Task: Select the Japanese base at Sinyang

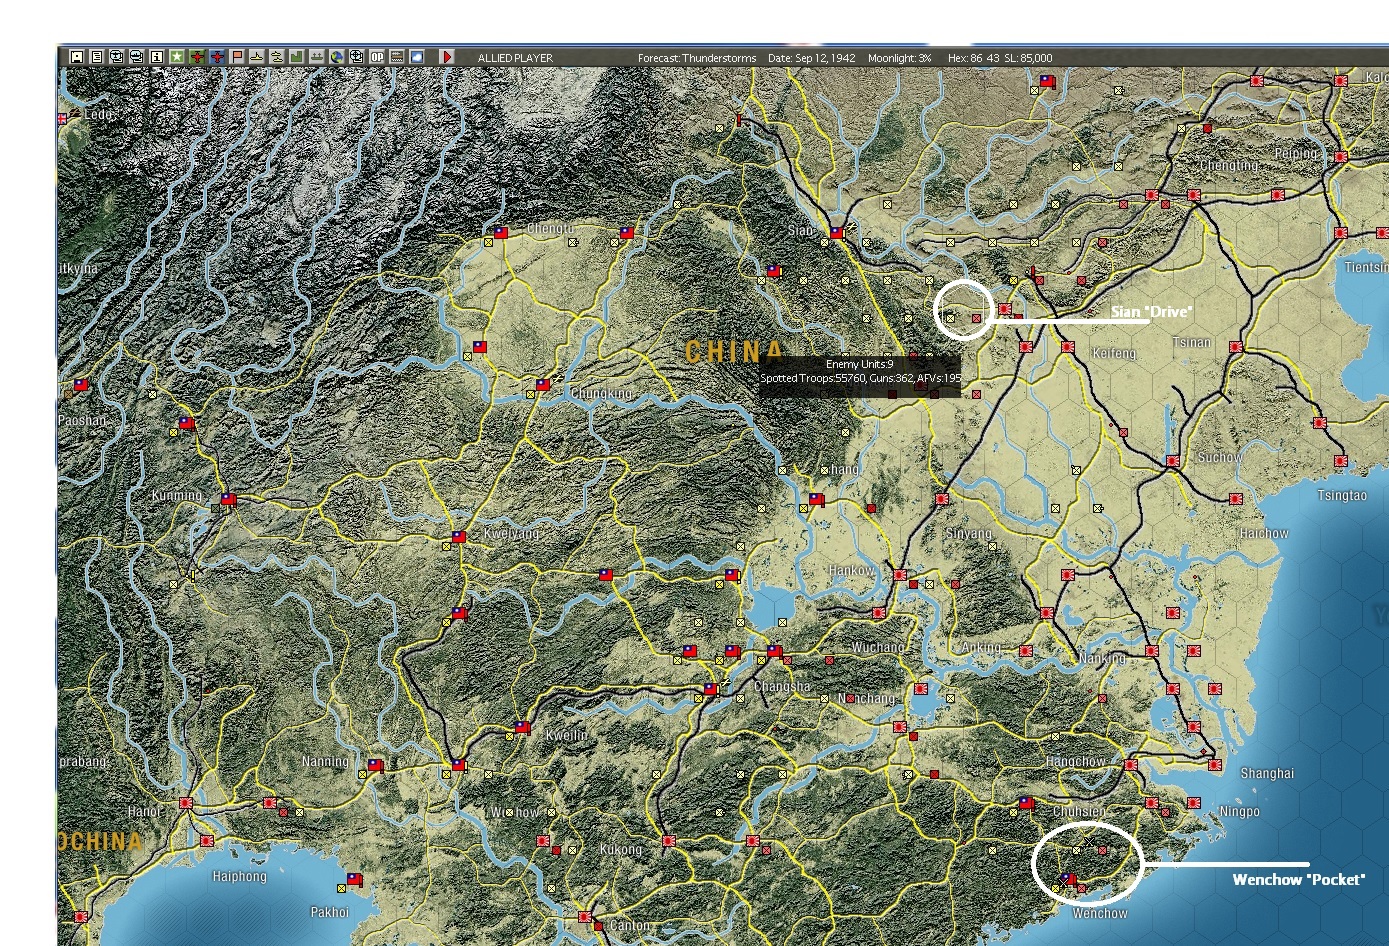Action: 942,499
